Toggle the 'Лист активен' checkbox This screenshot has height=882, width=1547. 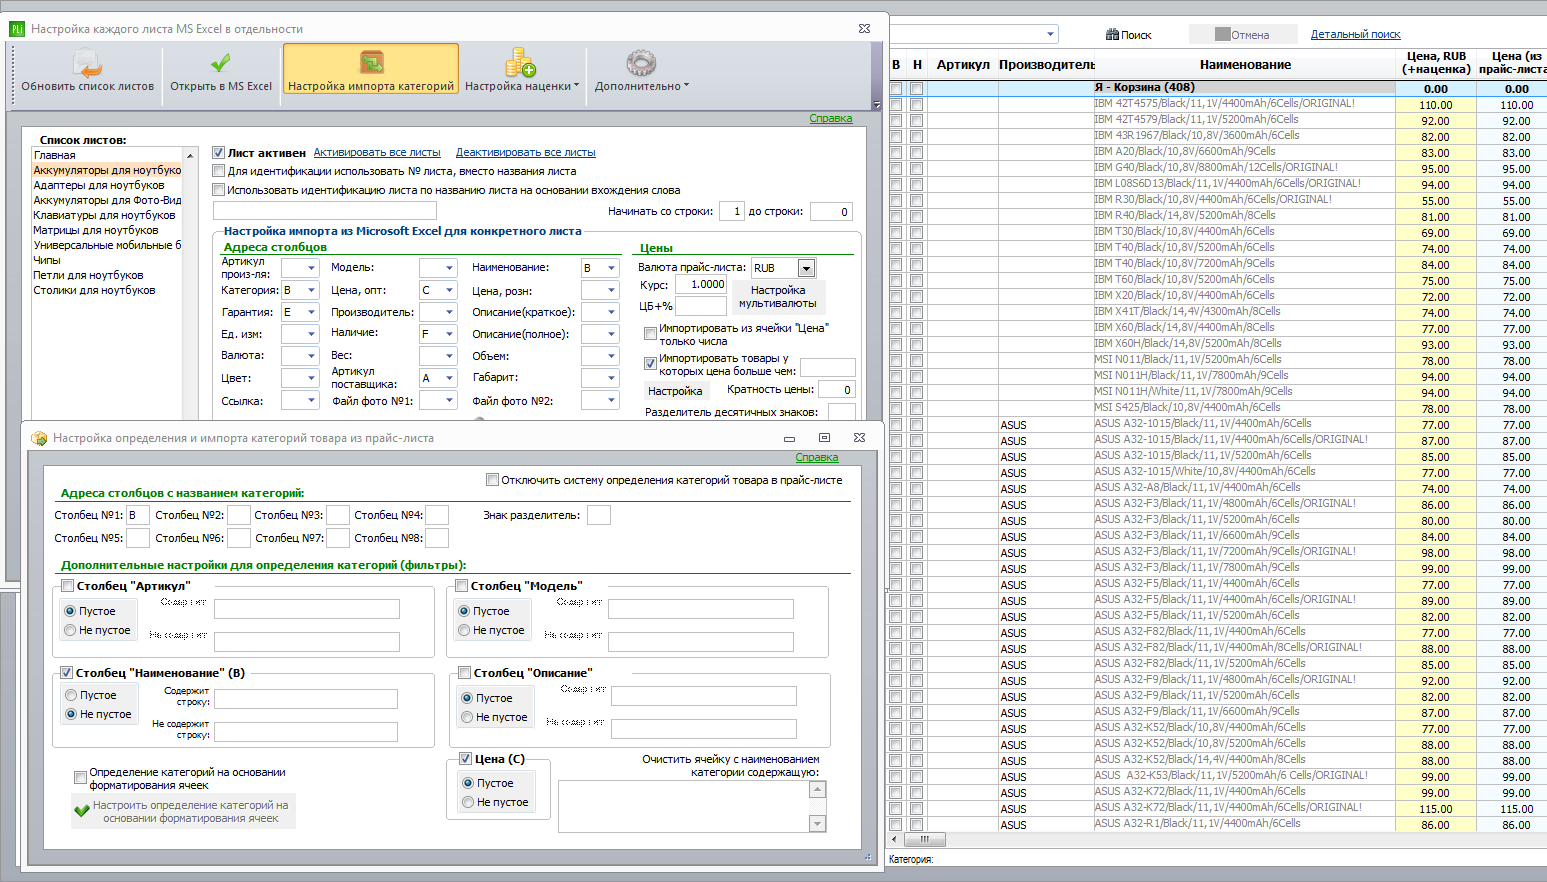pyautogui.click(x=219, y=153)
